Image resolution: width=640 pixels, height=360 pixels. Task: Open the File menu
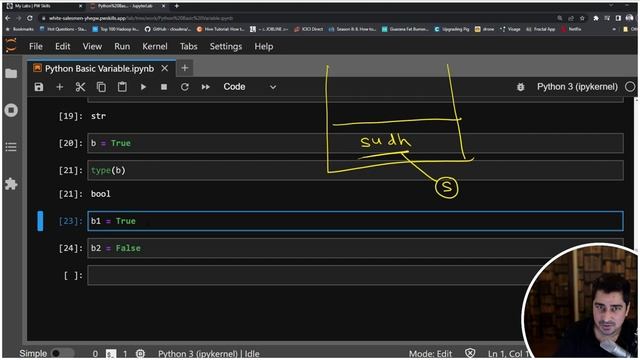pyautogui.click(x=36, y=47)
